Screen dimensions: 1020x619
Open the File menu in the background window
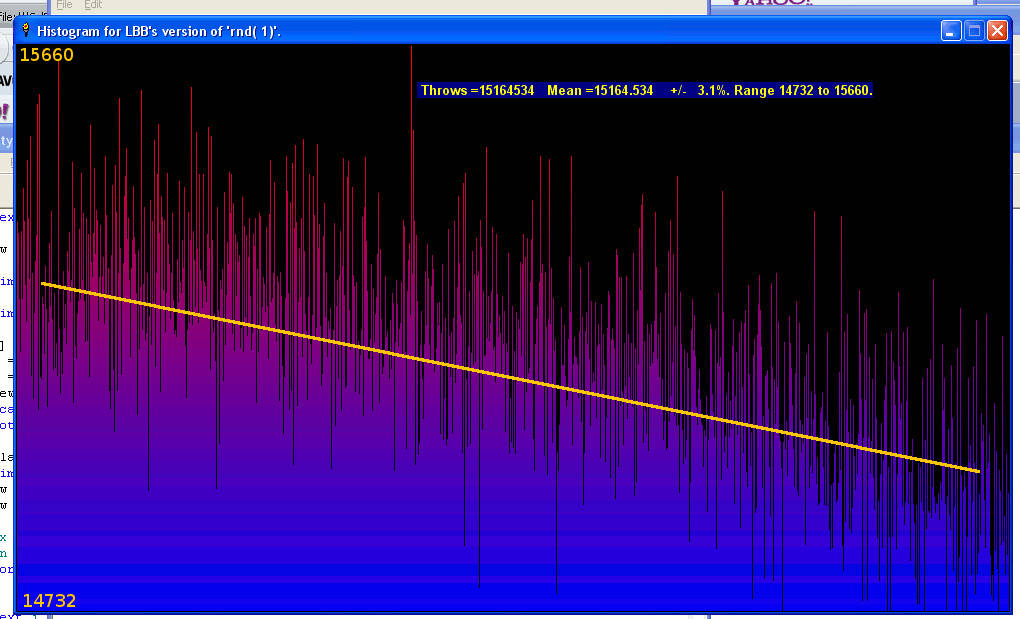click(x=64, y=5)
